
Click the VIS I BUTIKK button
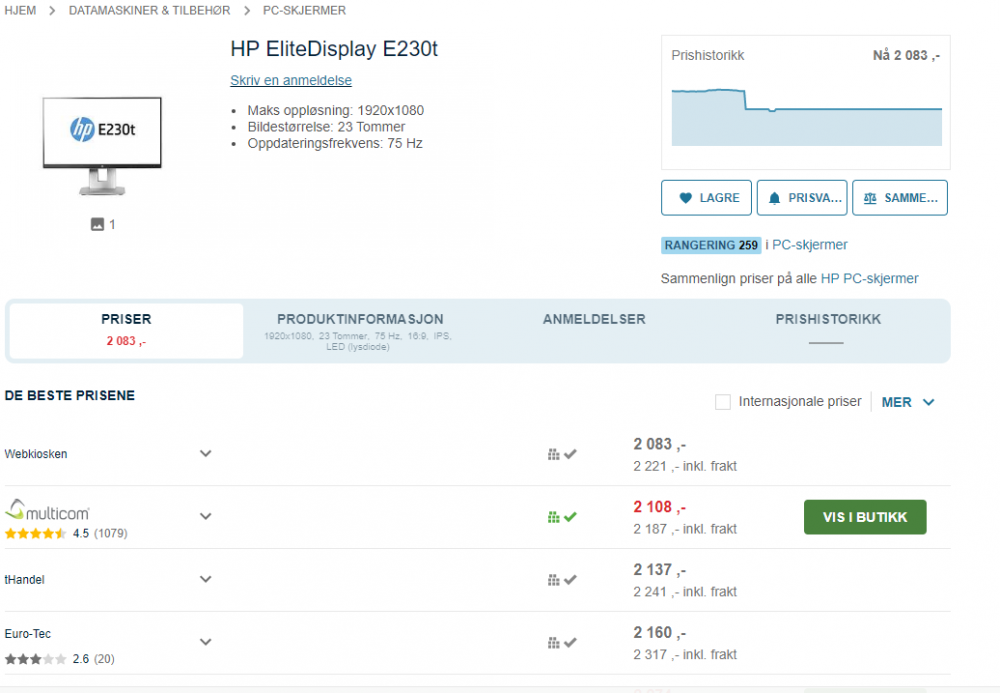pos(865,517)
